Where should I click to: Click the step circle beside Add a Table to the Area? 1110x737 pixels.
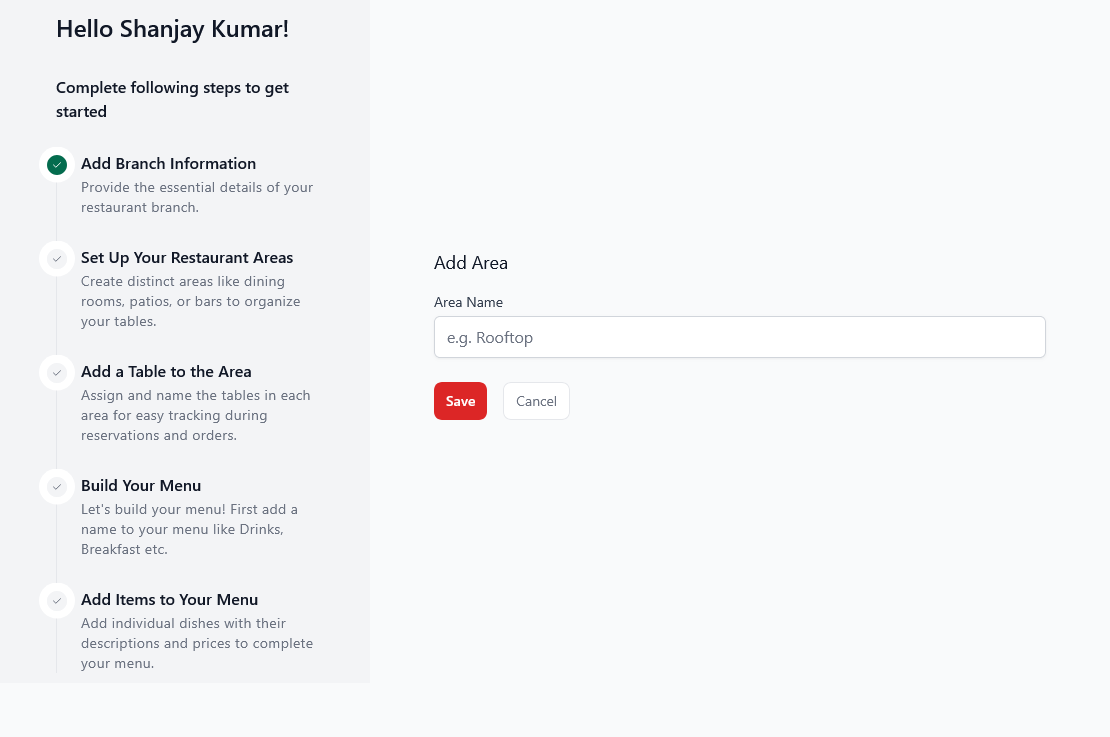click(57, 372)
